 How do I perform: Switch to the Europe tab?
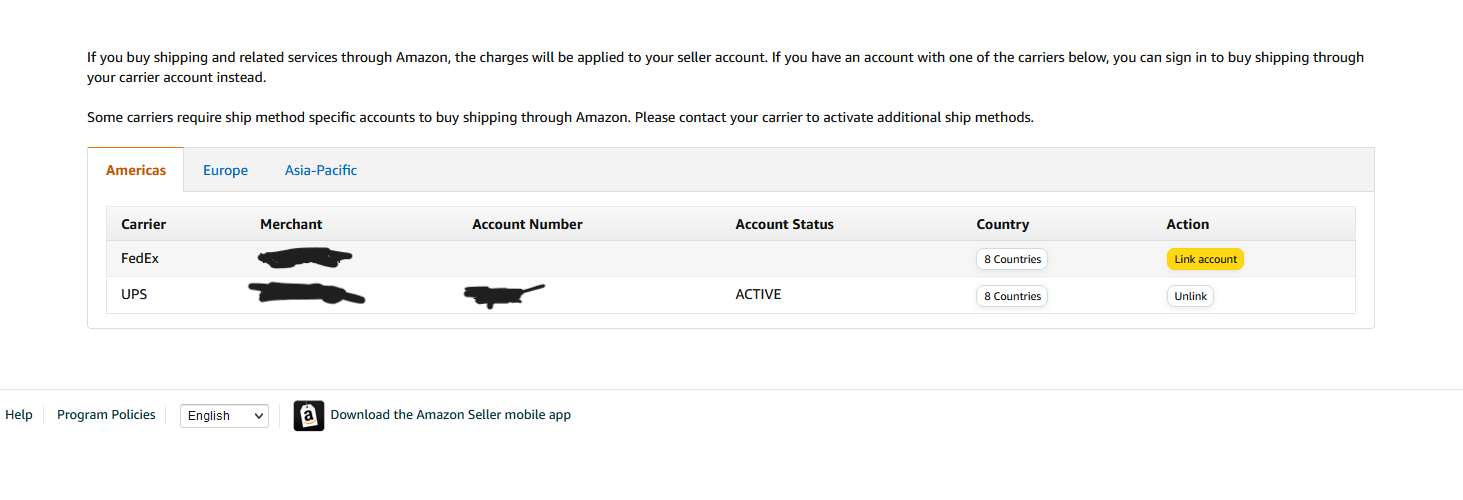(x=225, y=170)
